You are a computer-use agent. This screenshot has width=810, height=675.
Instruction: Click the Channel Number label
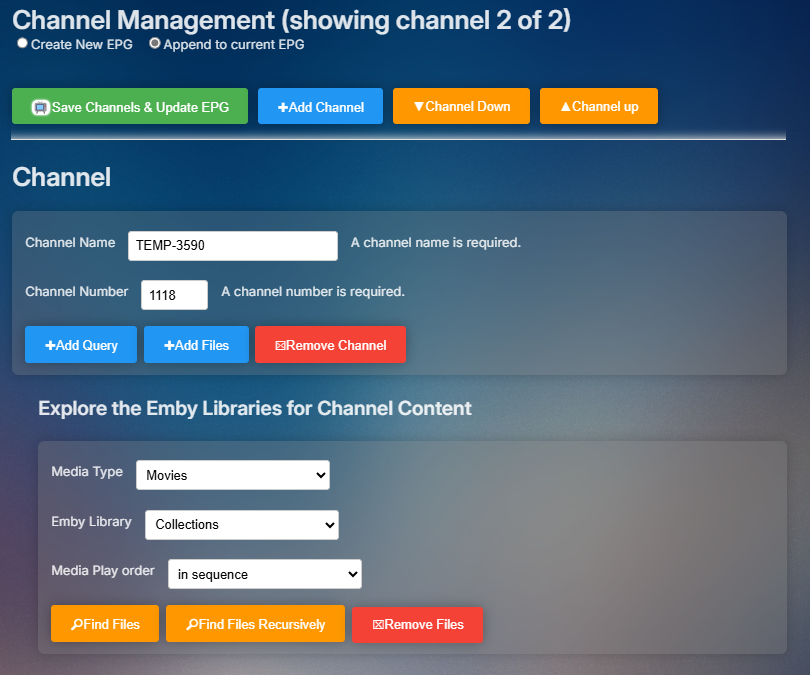76,292
